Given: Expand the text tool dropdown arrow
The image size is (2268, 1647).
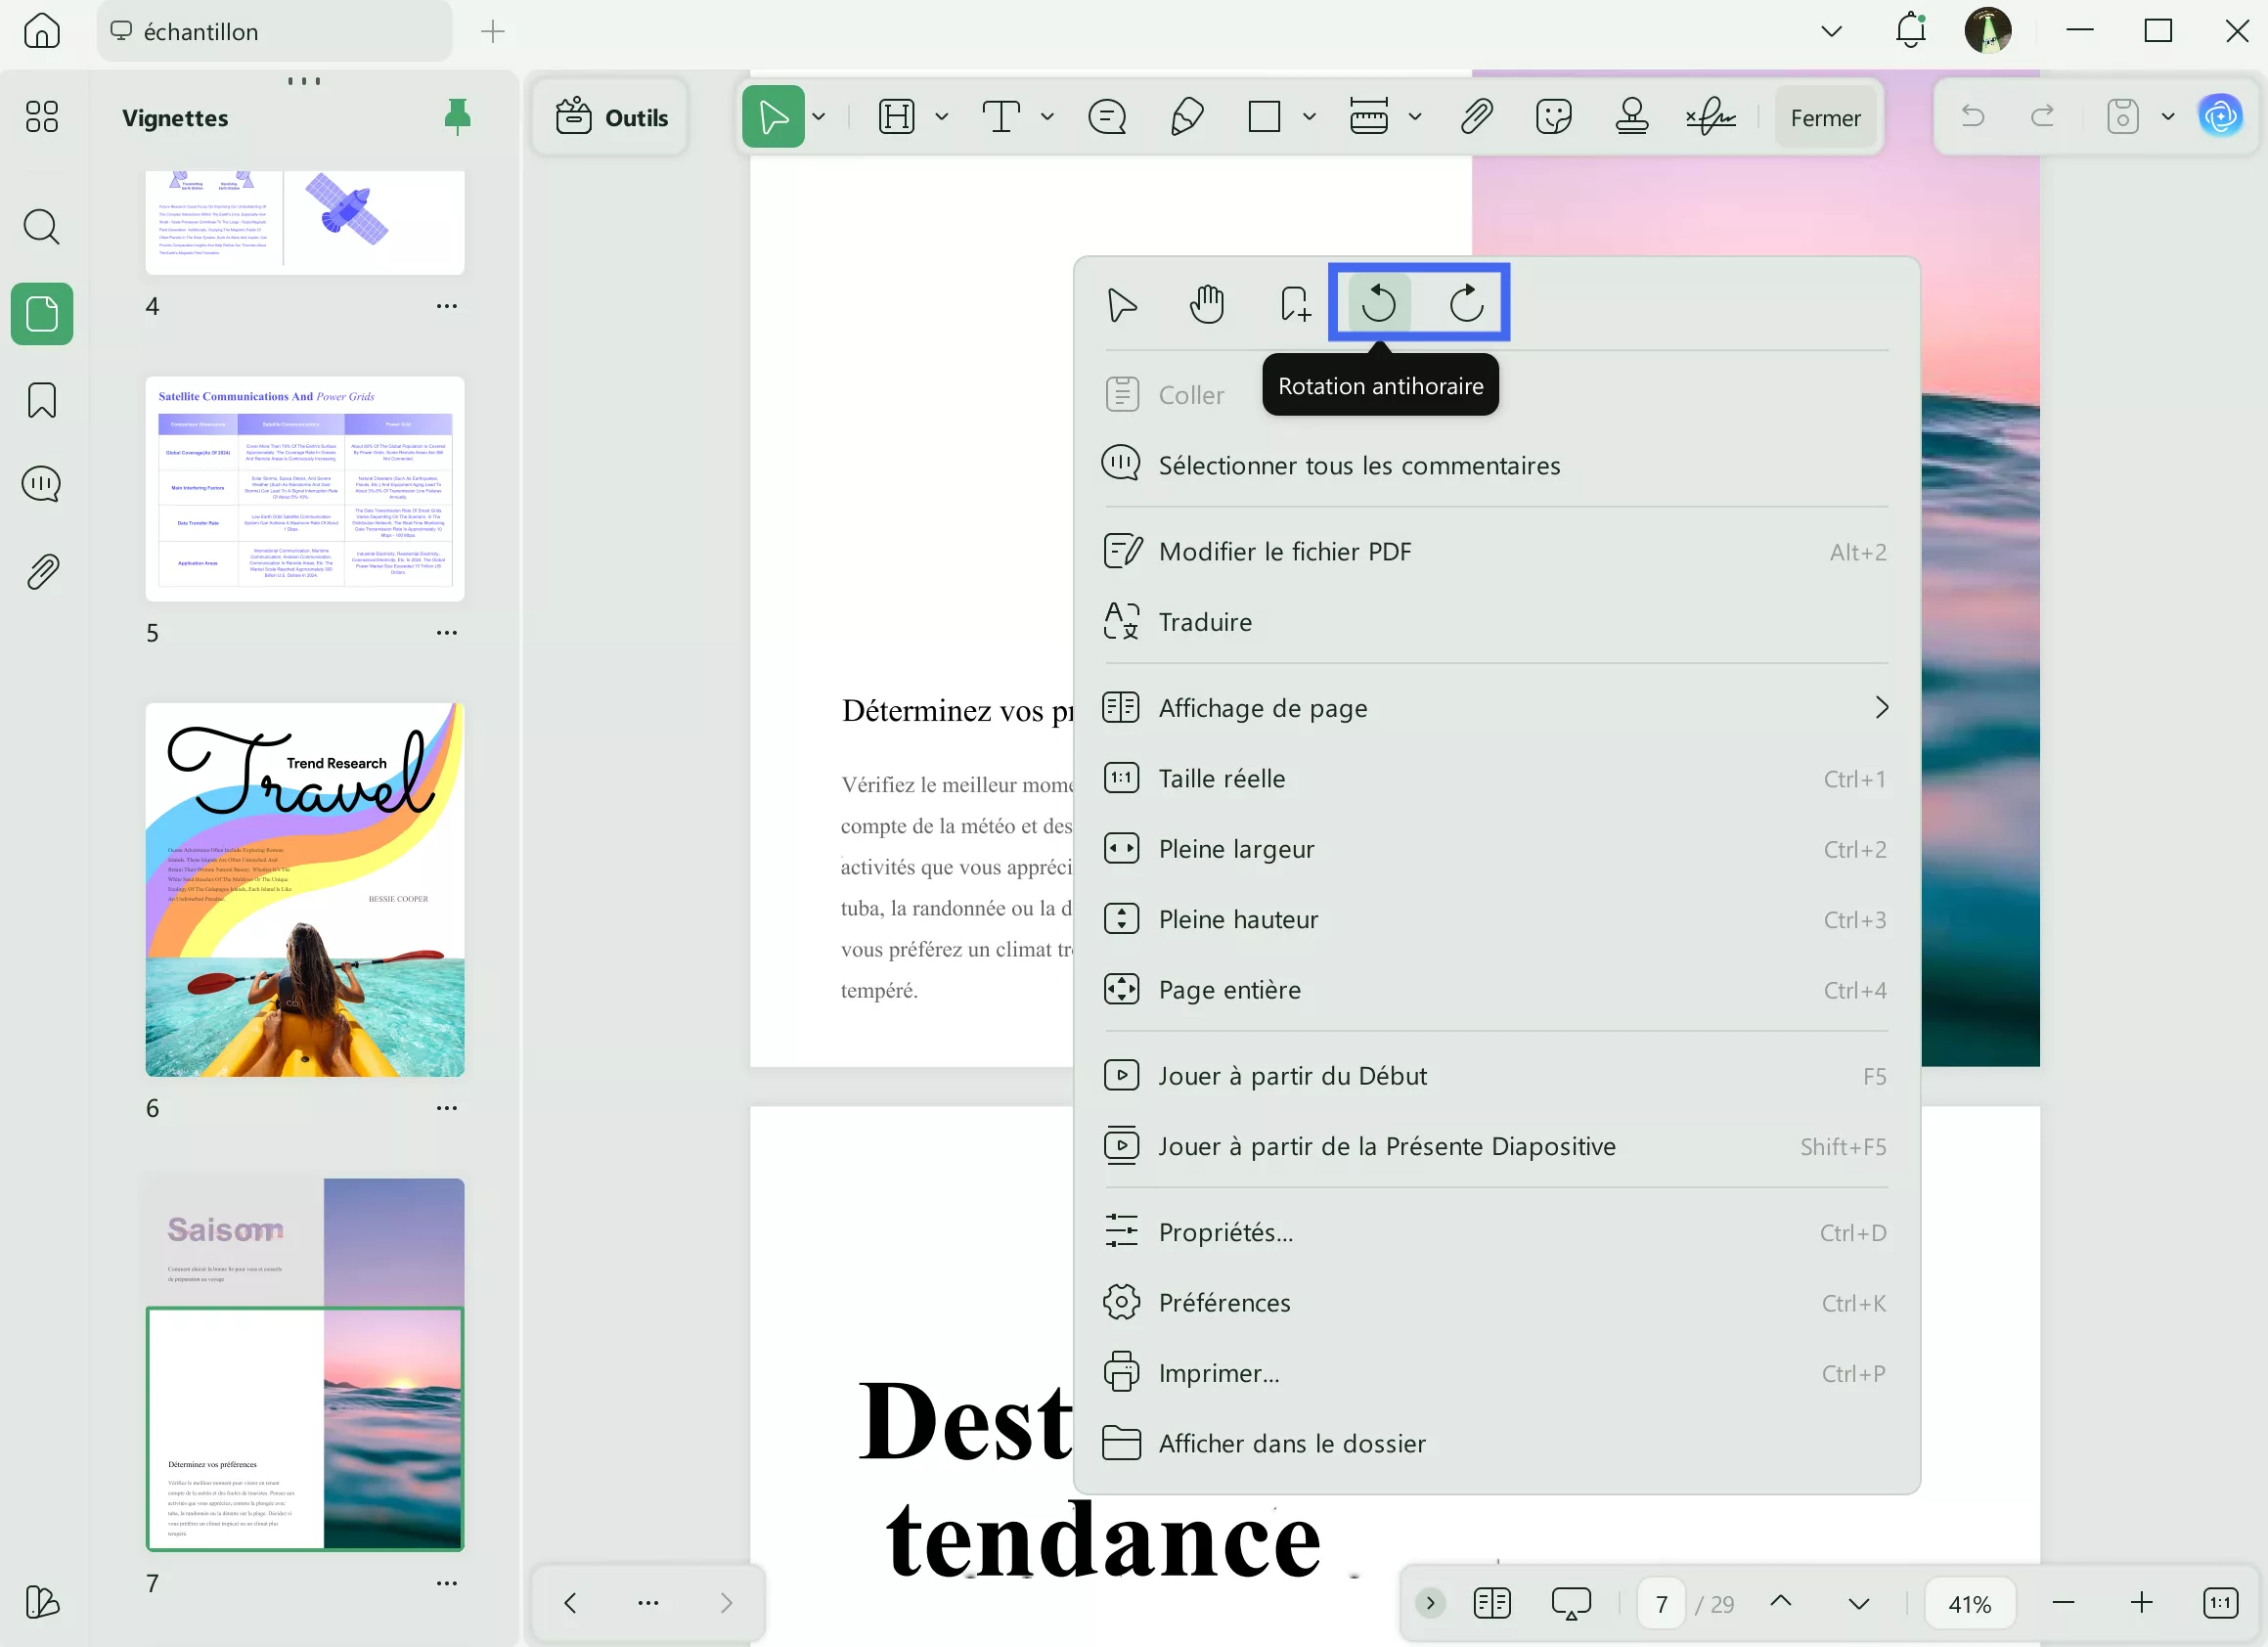Looking at the screenshot, I should (x=1047, y=117).
